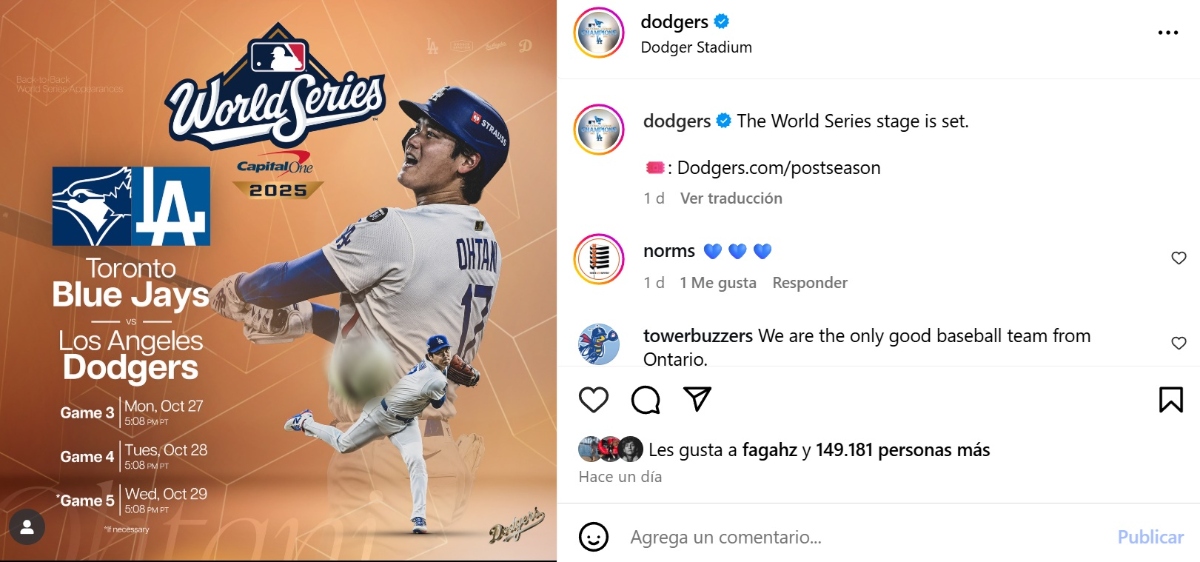Like the post with the heart icon

click(x=594, y=400)
